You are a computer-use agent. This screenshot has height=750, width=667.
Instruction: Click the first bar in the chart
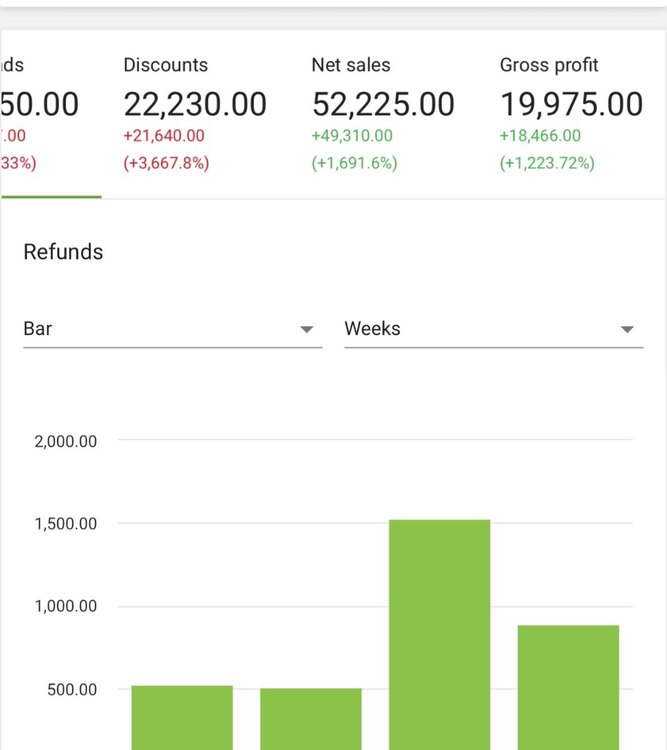[182, 717]
